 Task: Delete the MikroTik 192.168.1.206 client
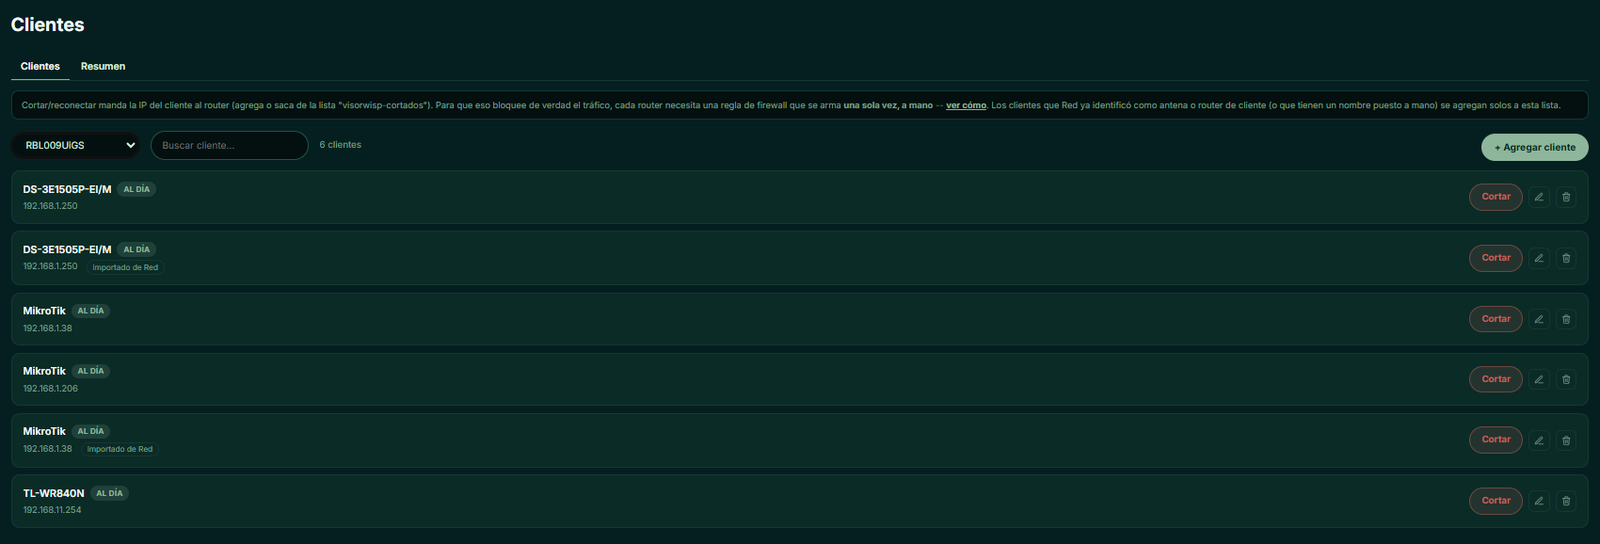1566,379
